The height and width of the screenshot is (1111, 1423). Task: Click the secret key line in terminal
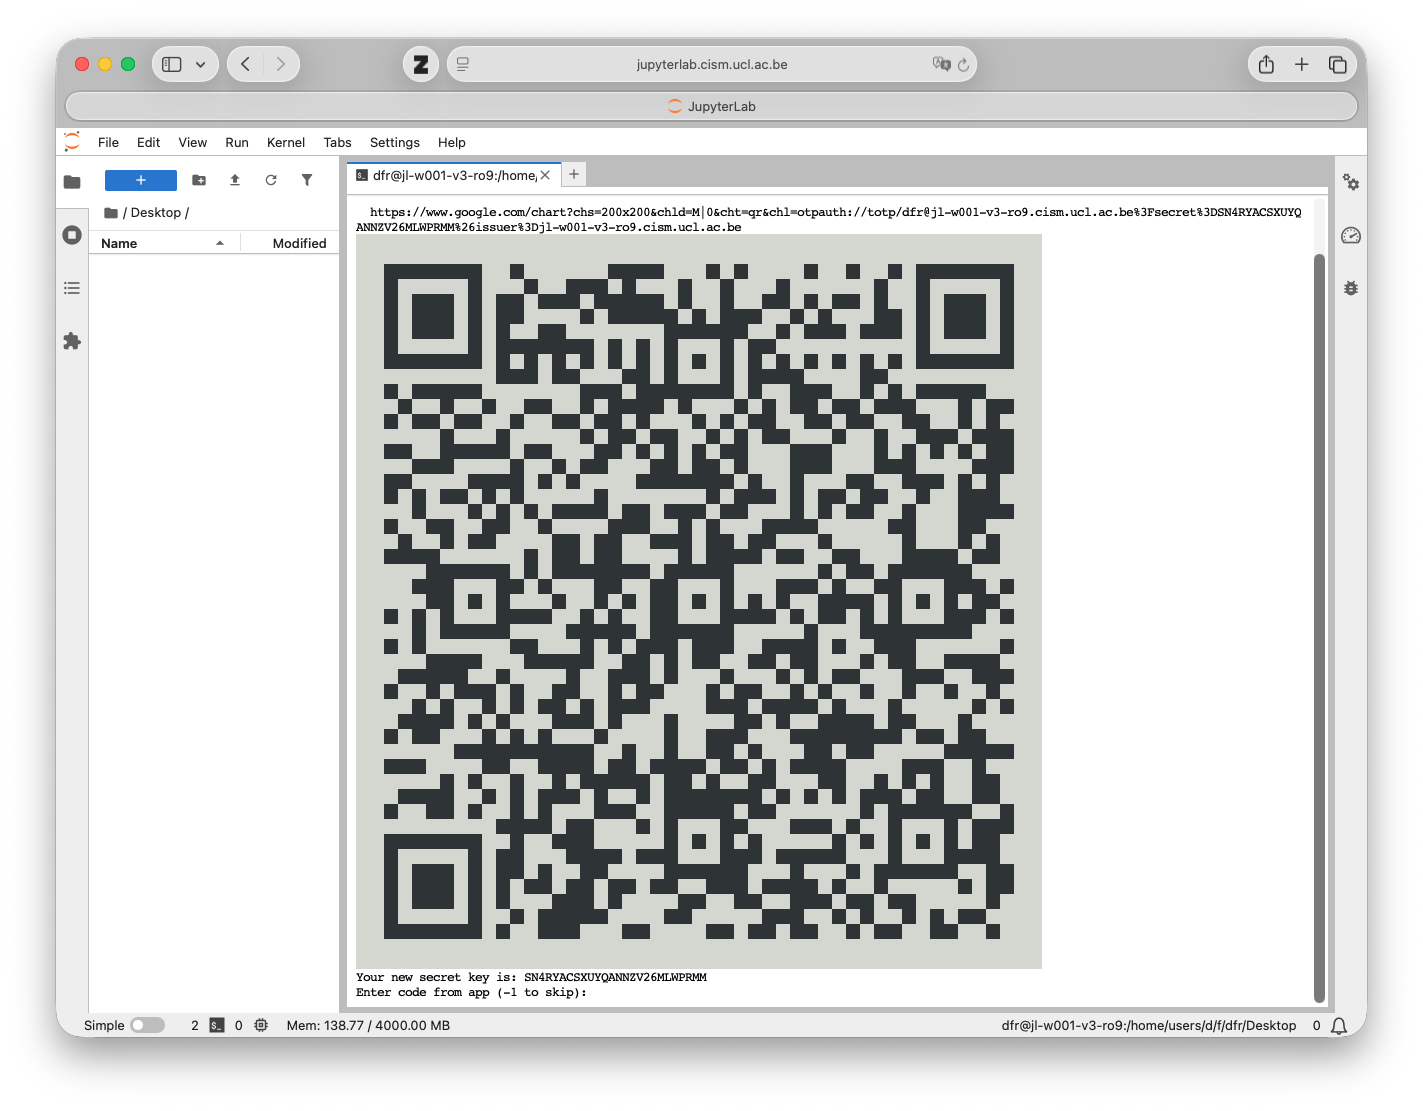[531, 977]
